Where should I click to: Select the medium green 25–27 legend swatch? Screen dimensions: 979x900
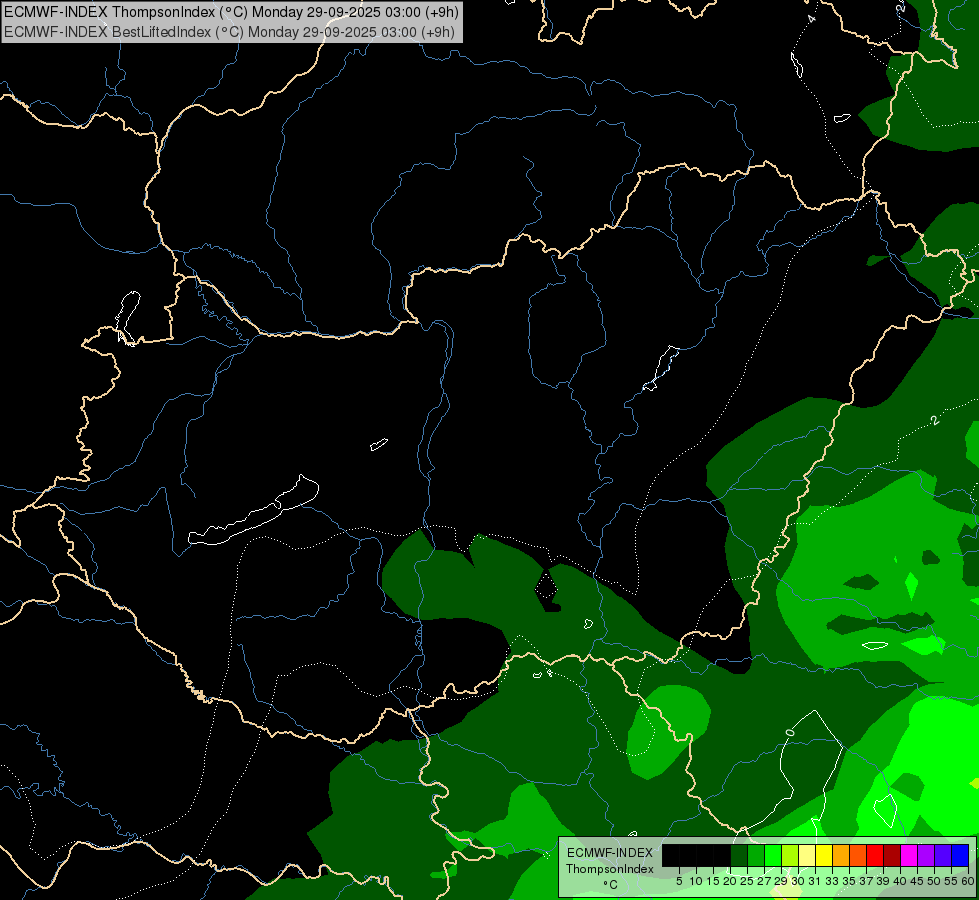click(756, 855)
